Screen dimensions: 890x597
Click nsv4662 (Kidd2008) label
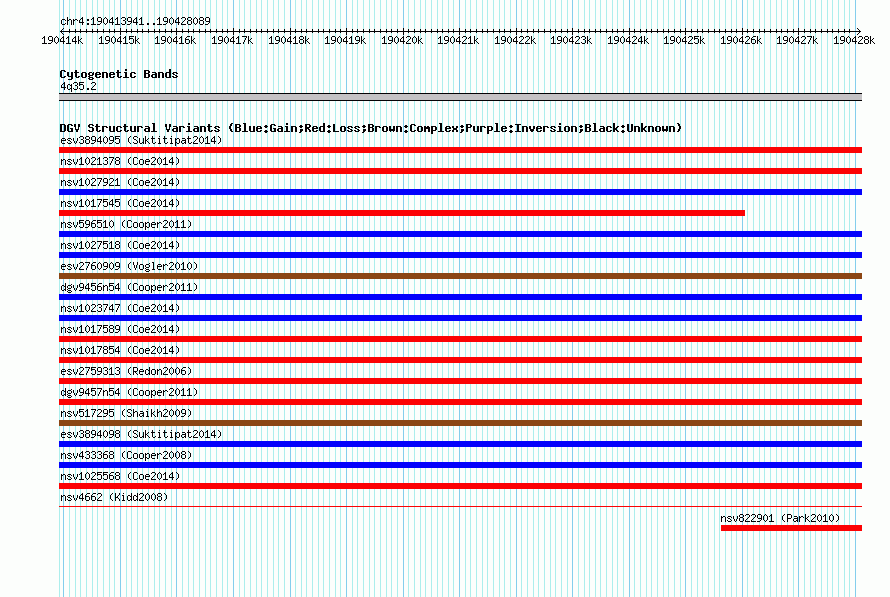[114, 497]
